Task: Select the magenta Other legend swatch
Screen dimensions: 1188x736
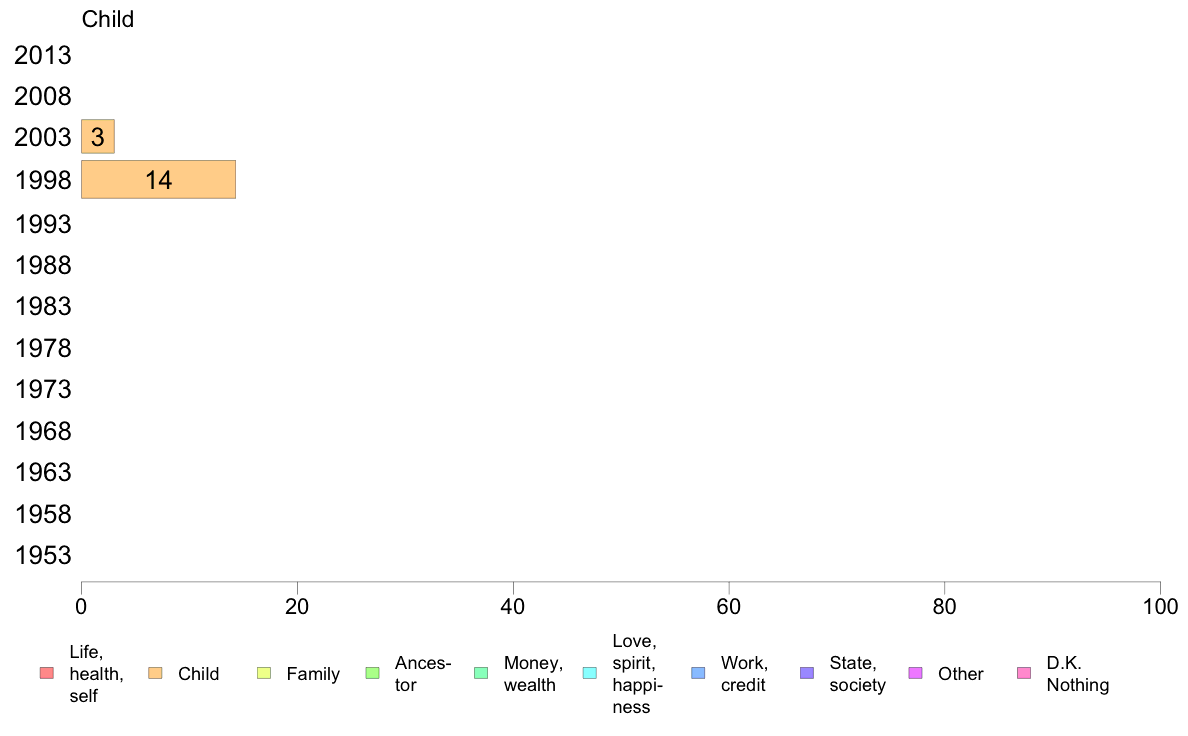Action: [915, 673]
